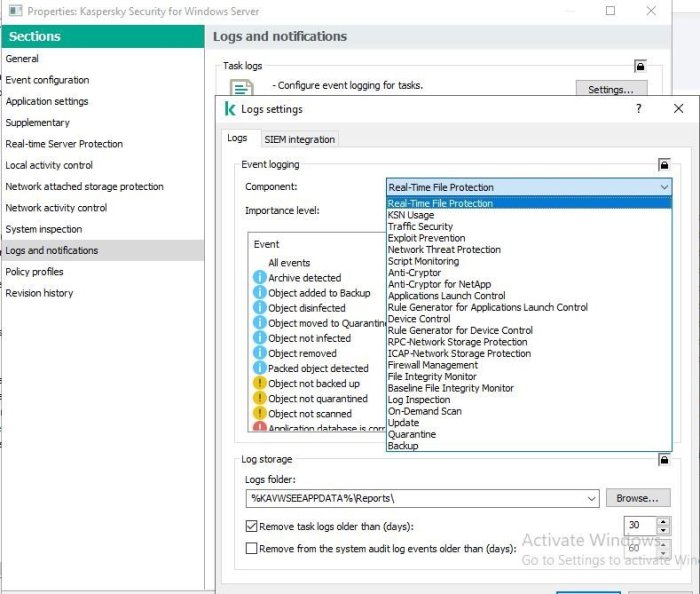The image size is (700, 594).
Task: Click the Task logs document icon
Action: pos(242,87)
